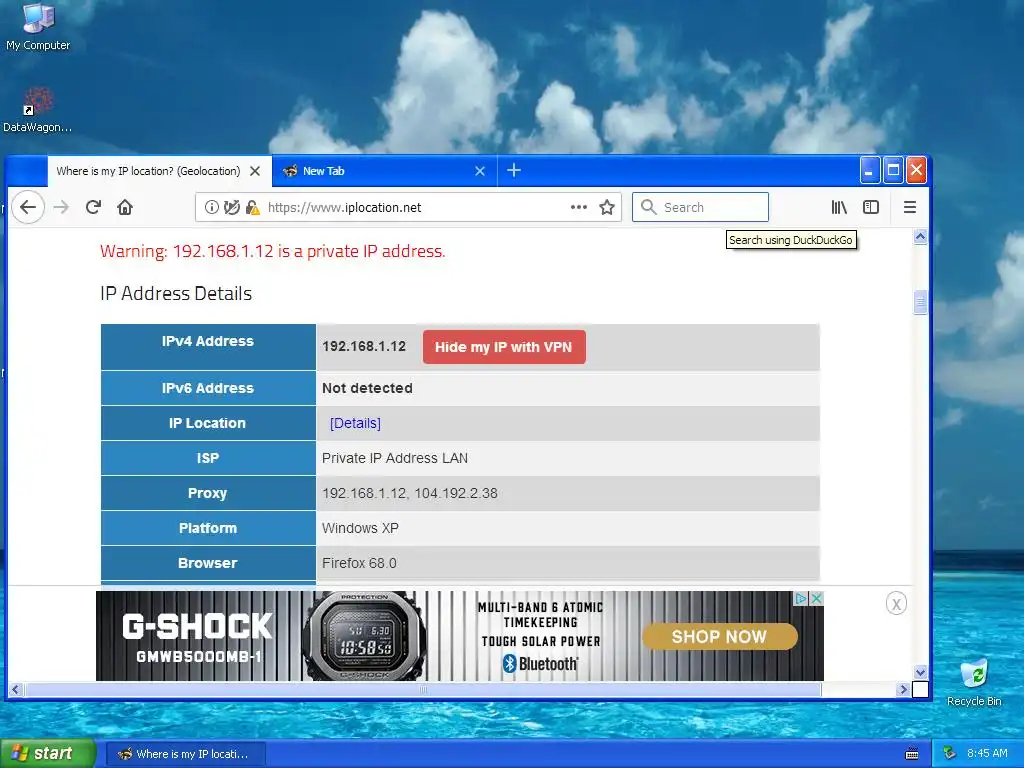Click the 'IPv4 Address' header cell

[208, 347]
